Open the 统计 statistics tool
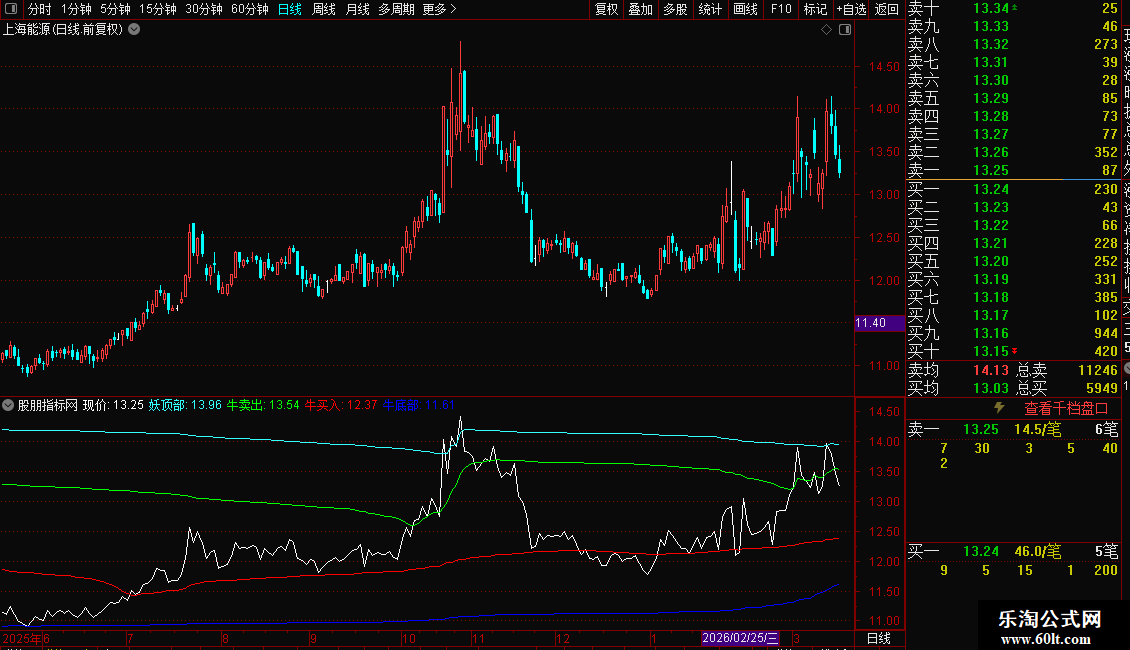 click(710, 9)
